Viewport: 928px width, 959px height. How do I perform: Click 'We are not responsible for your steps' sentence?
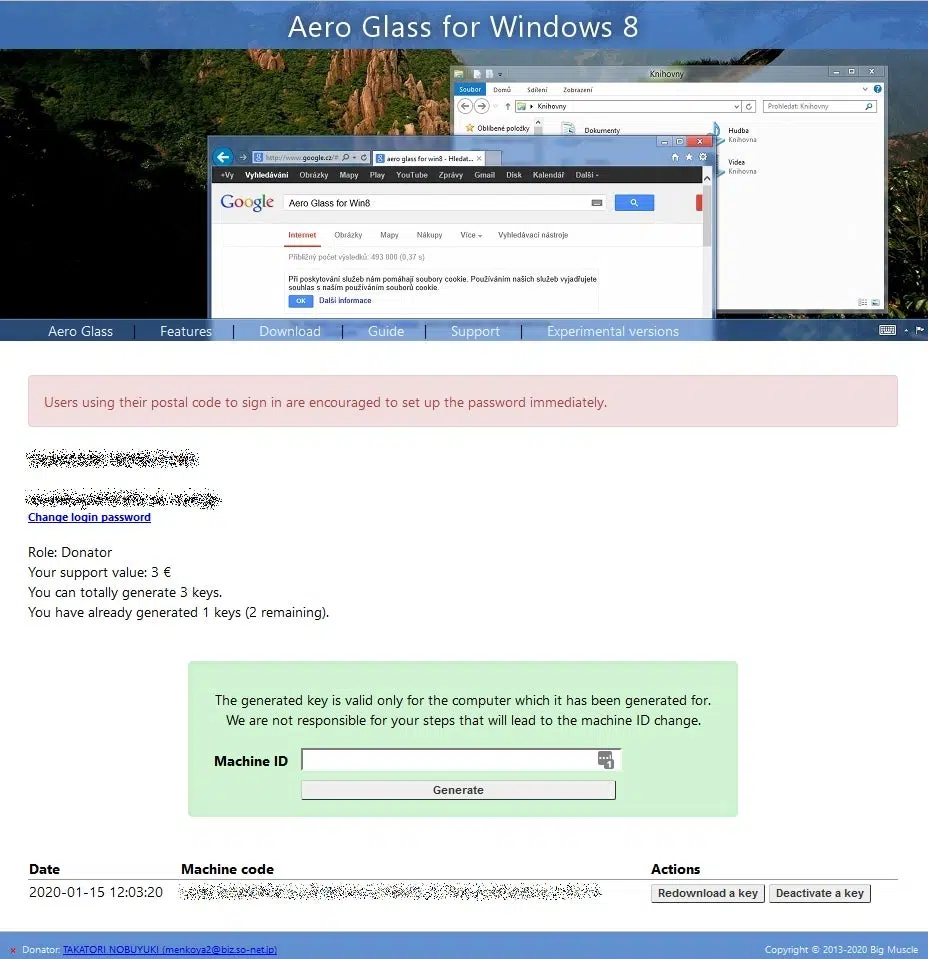click(464, 720)
